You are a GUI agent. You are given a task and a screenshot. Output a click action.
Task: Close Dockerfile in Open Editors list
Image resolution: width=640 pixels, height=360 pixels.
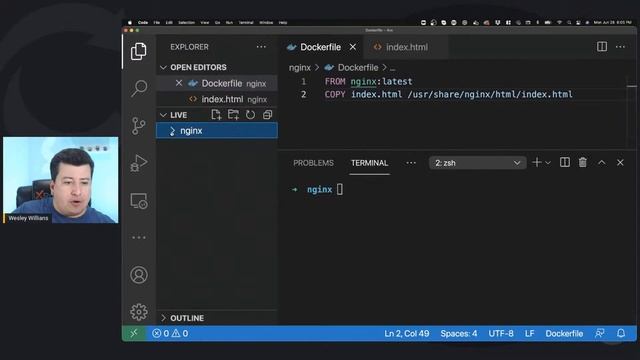pyautogui.click(x=179, y=83)
